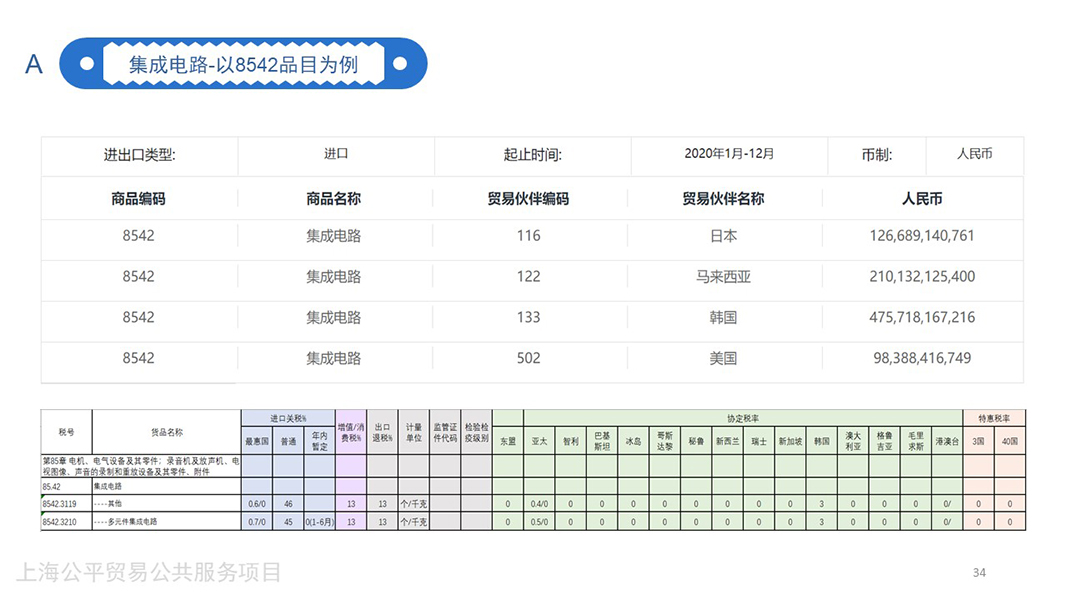Select the 日本 trade partner row
This screenshot has width=1067, height=600.
(723, 236)
